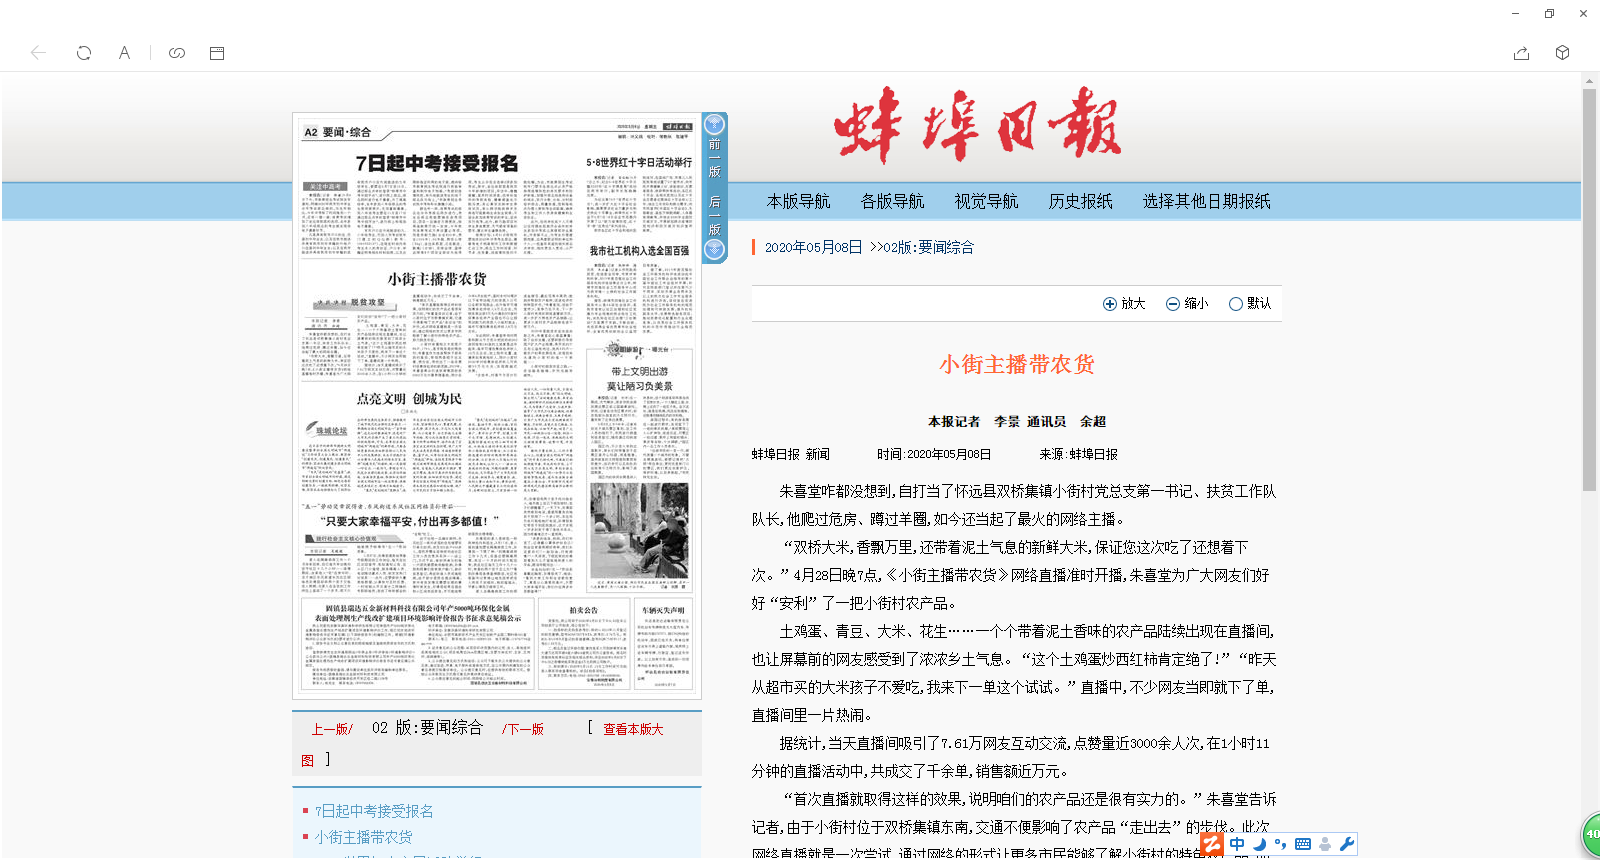The image size is (1600, 860).
Task: Click the 7日起中考接受报名 article link
Action: tap(374, 811)
